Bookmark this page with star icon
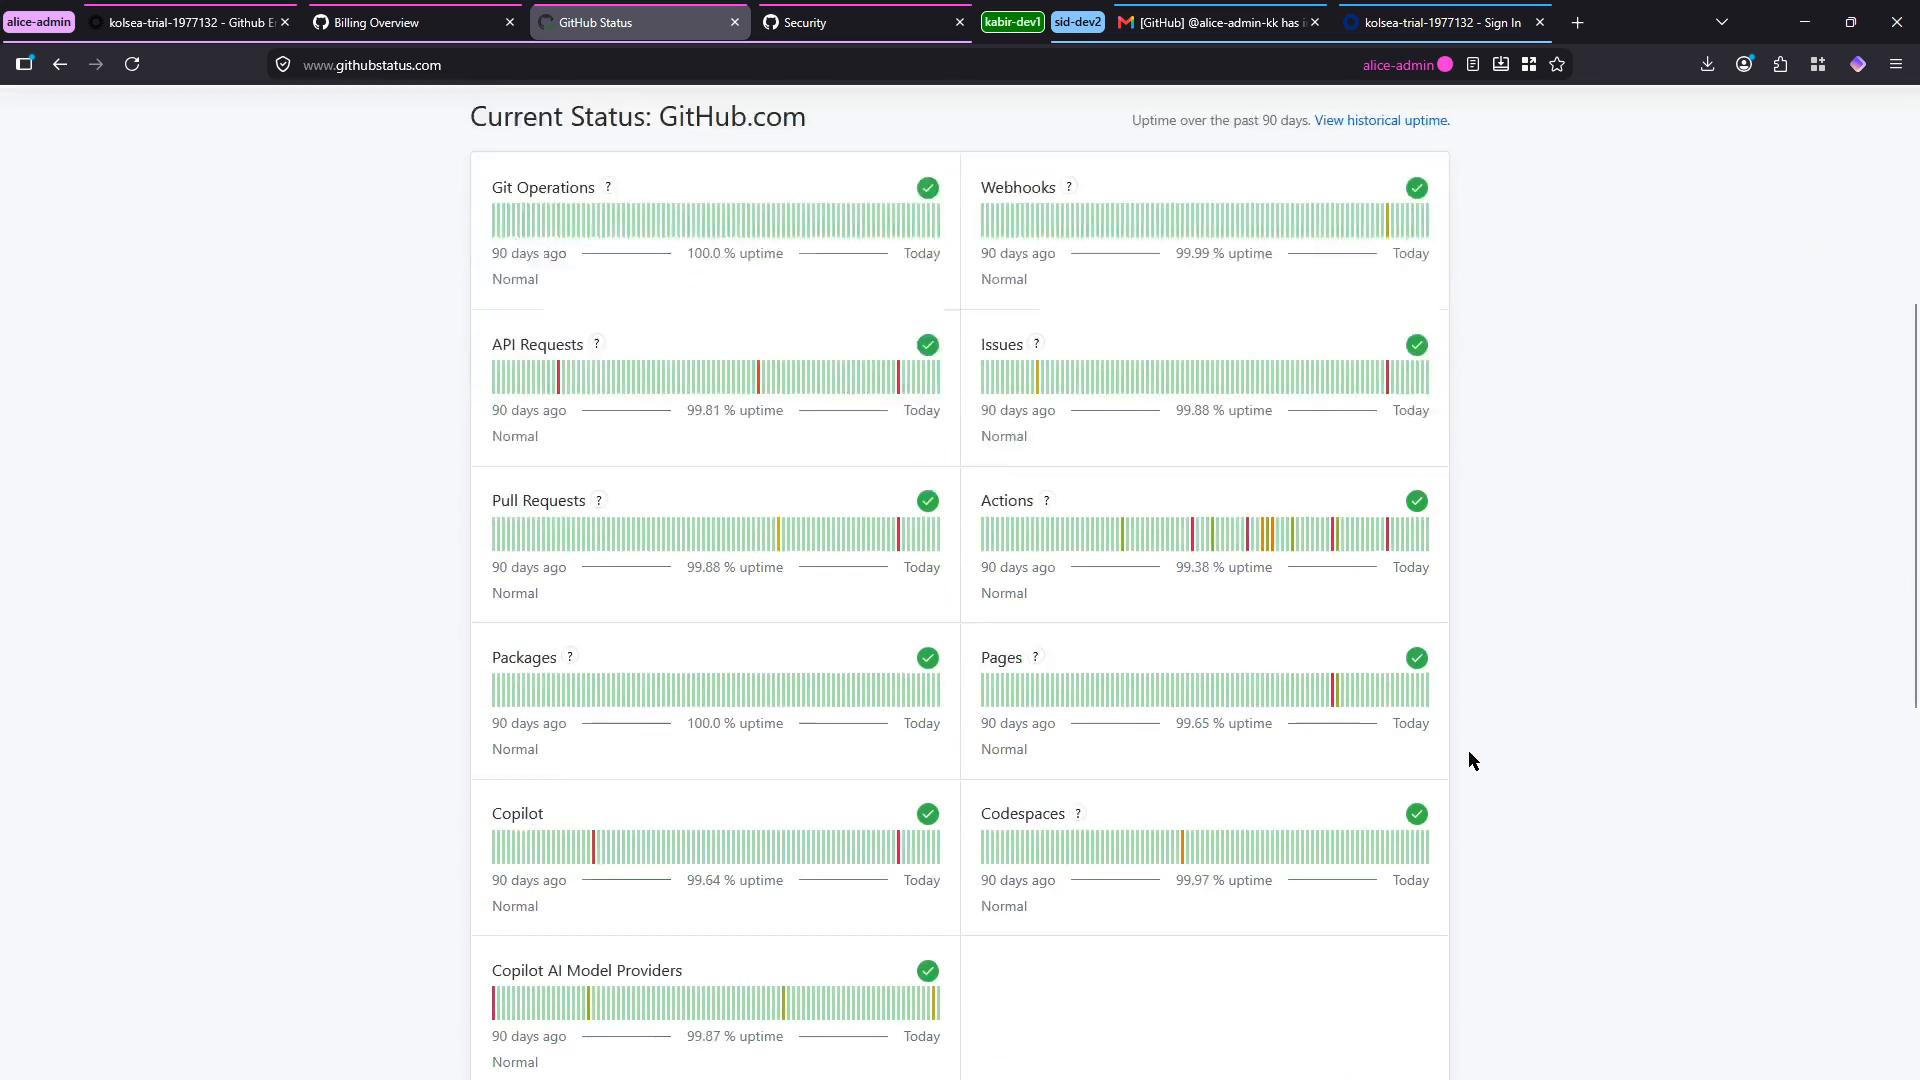The height and width of the screenshot is (1080, 1920). click(1557, 64)
